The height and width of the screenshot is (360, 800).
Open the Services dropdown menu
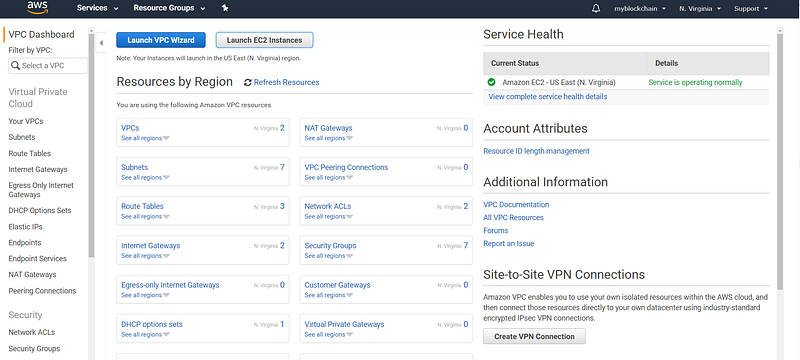tap(97, 8)
